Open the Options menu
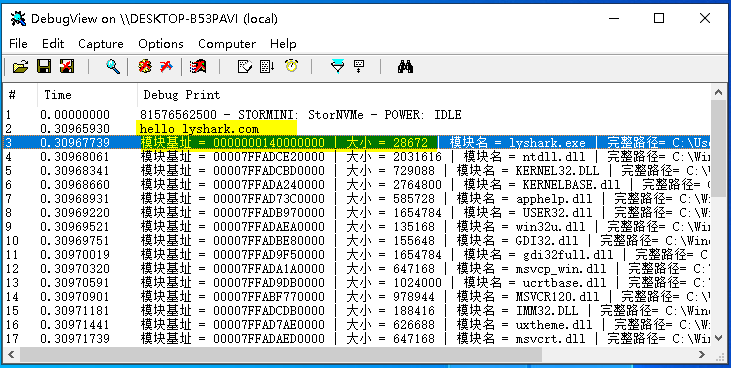The image size is (731, 368). 161,44
